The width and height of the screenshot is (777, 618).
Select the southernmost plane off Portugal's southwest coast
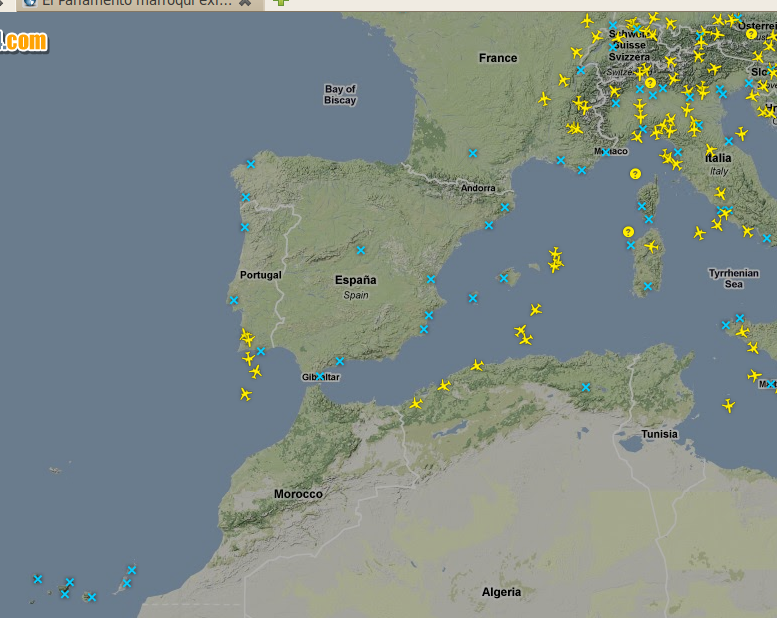(x=245, y=394)
